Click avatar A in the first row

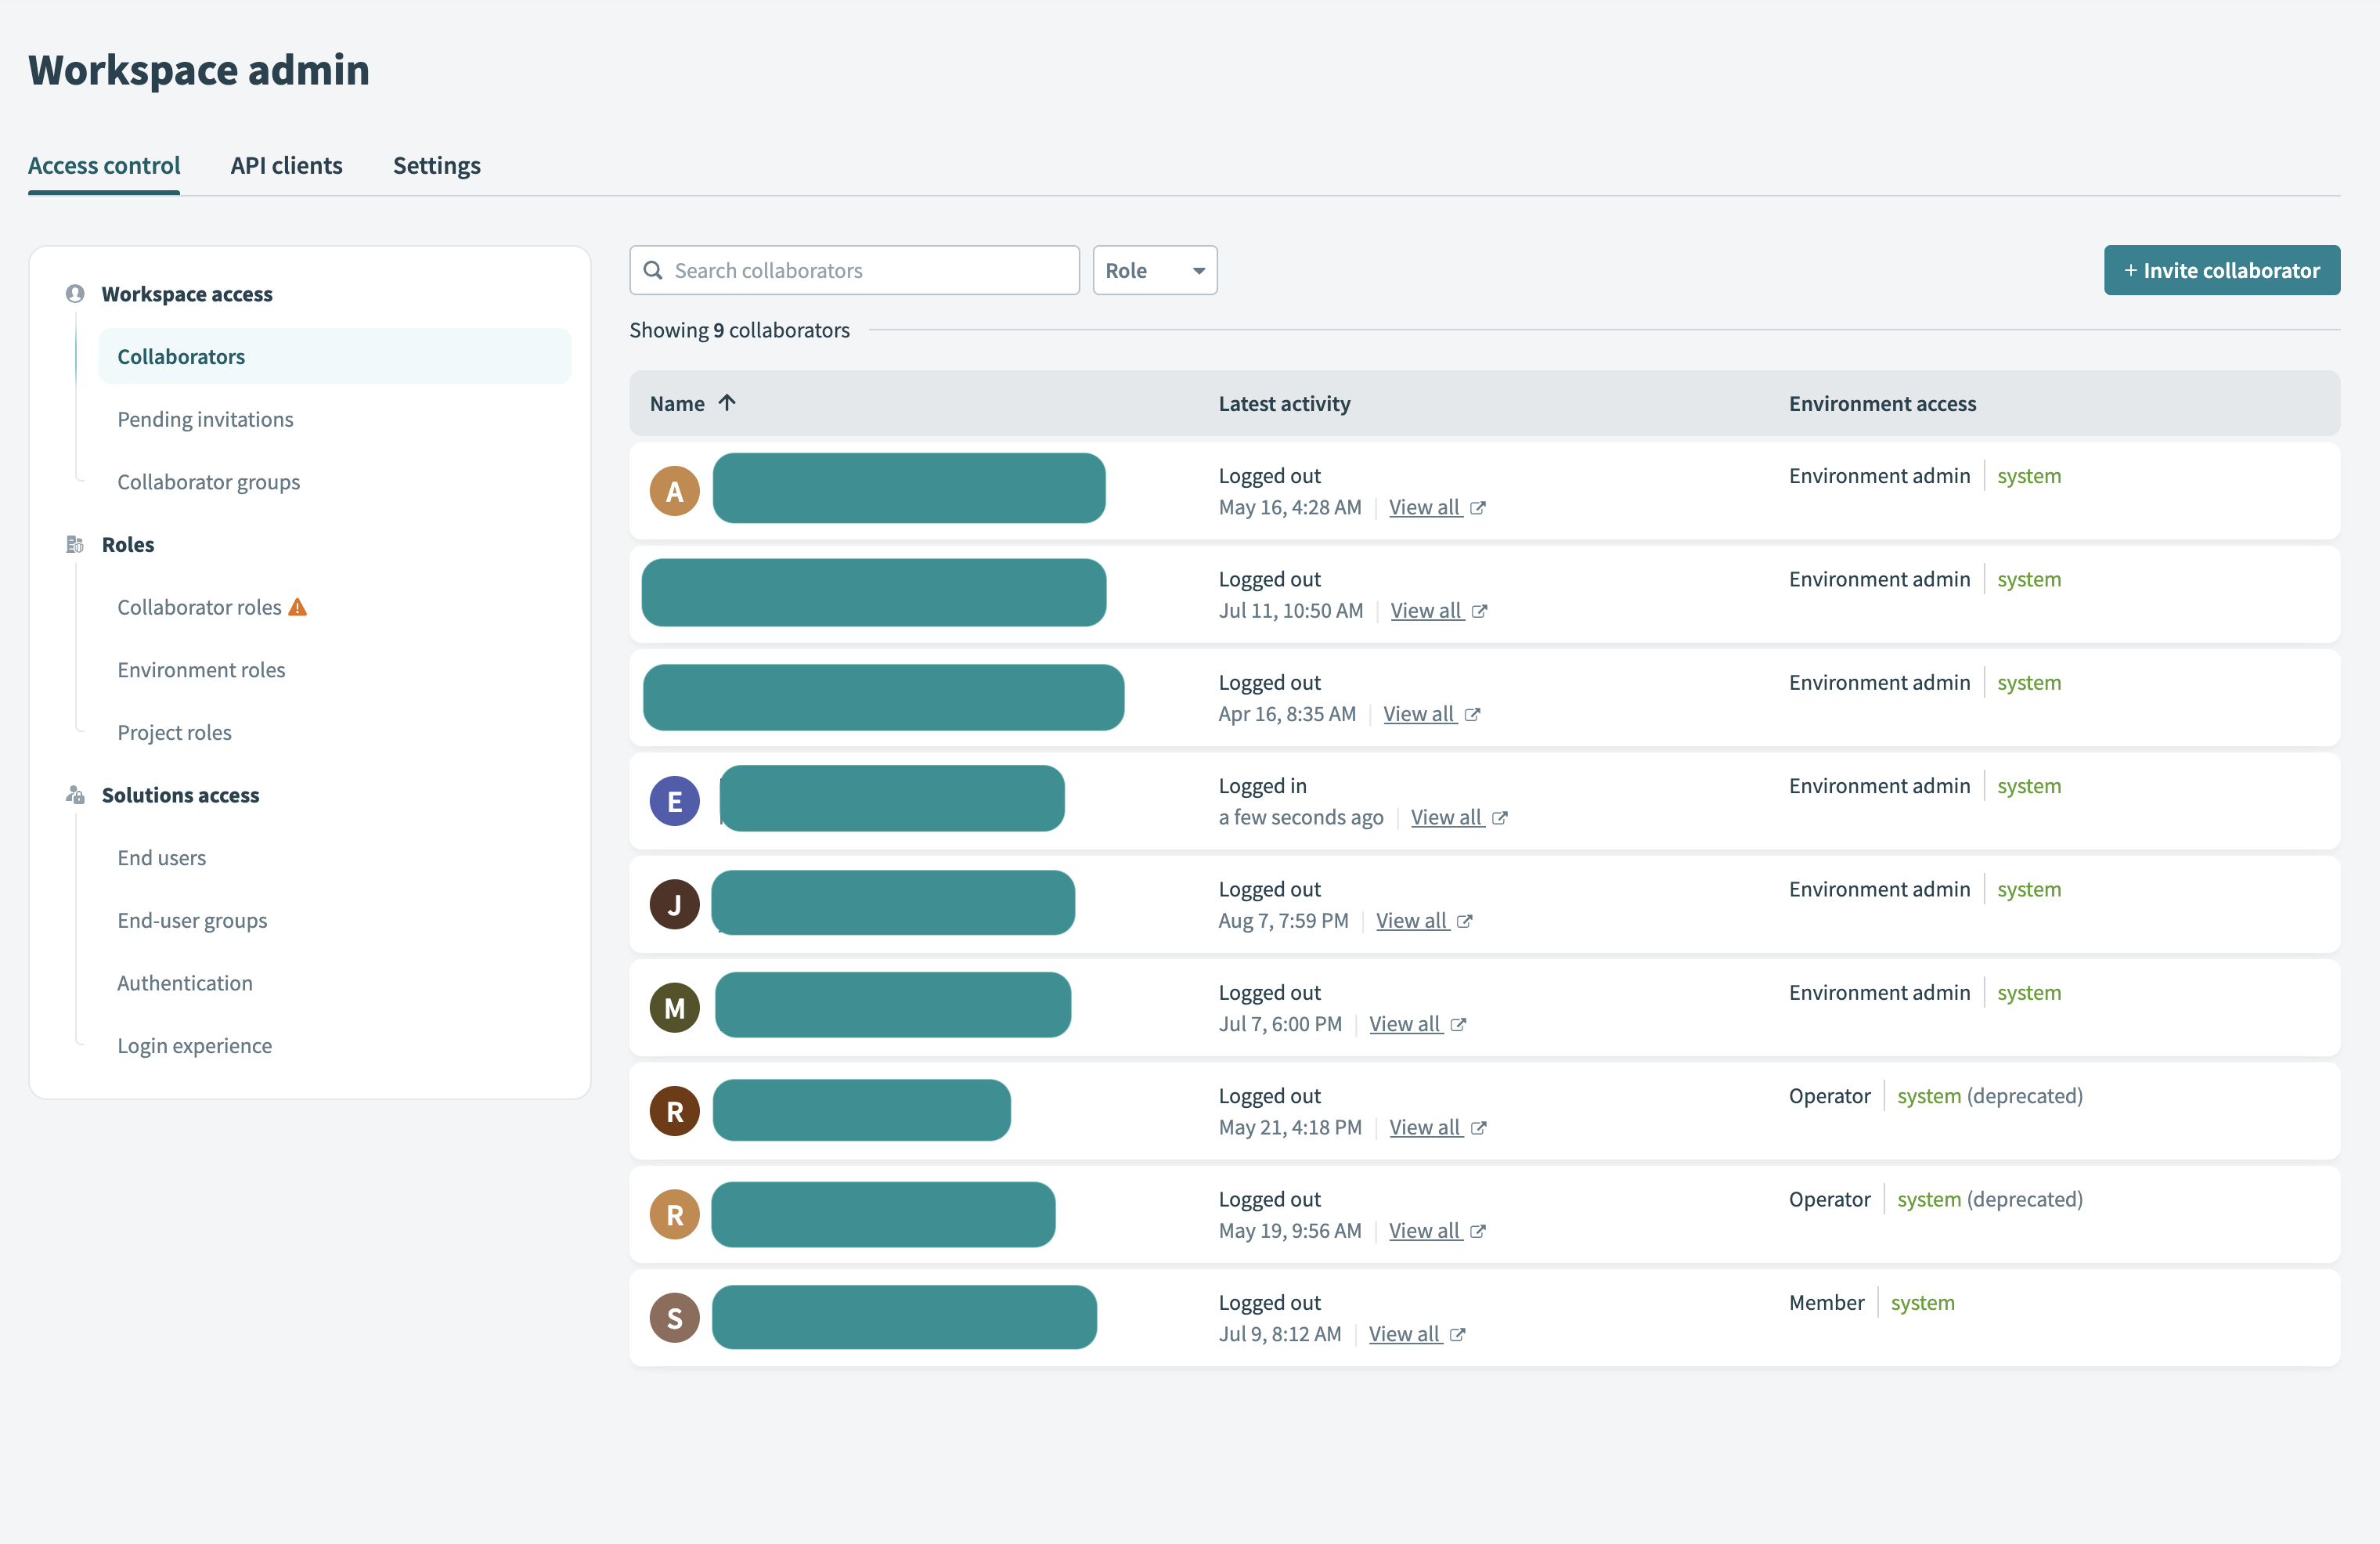(x=674, y=490)
